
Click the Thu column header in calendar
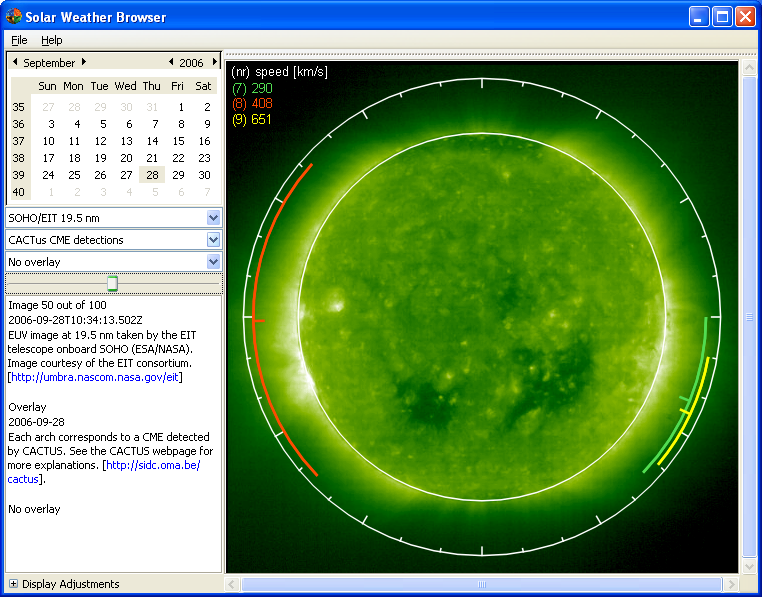pos(151,86)
